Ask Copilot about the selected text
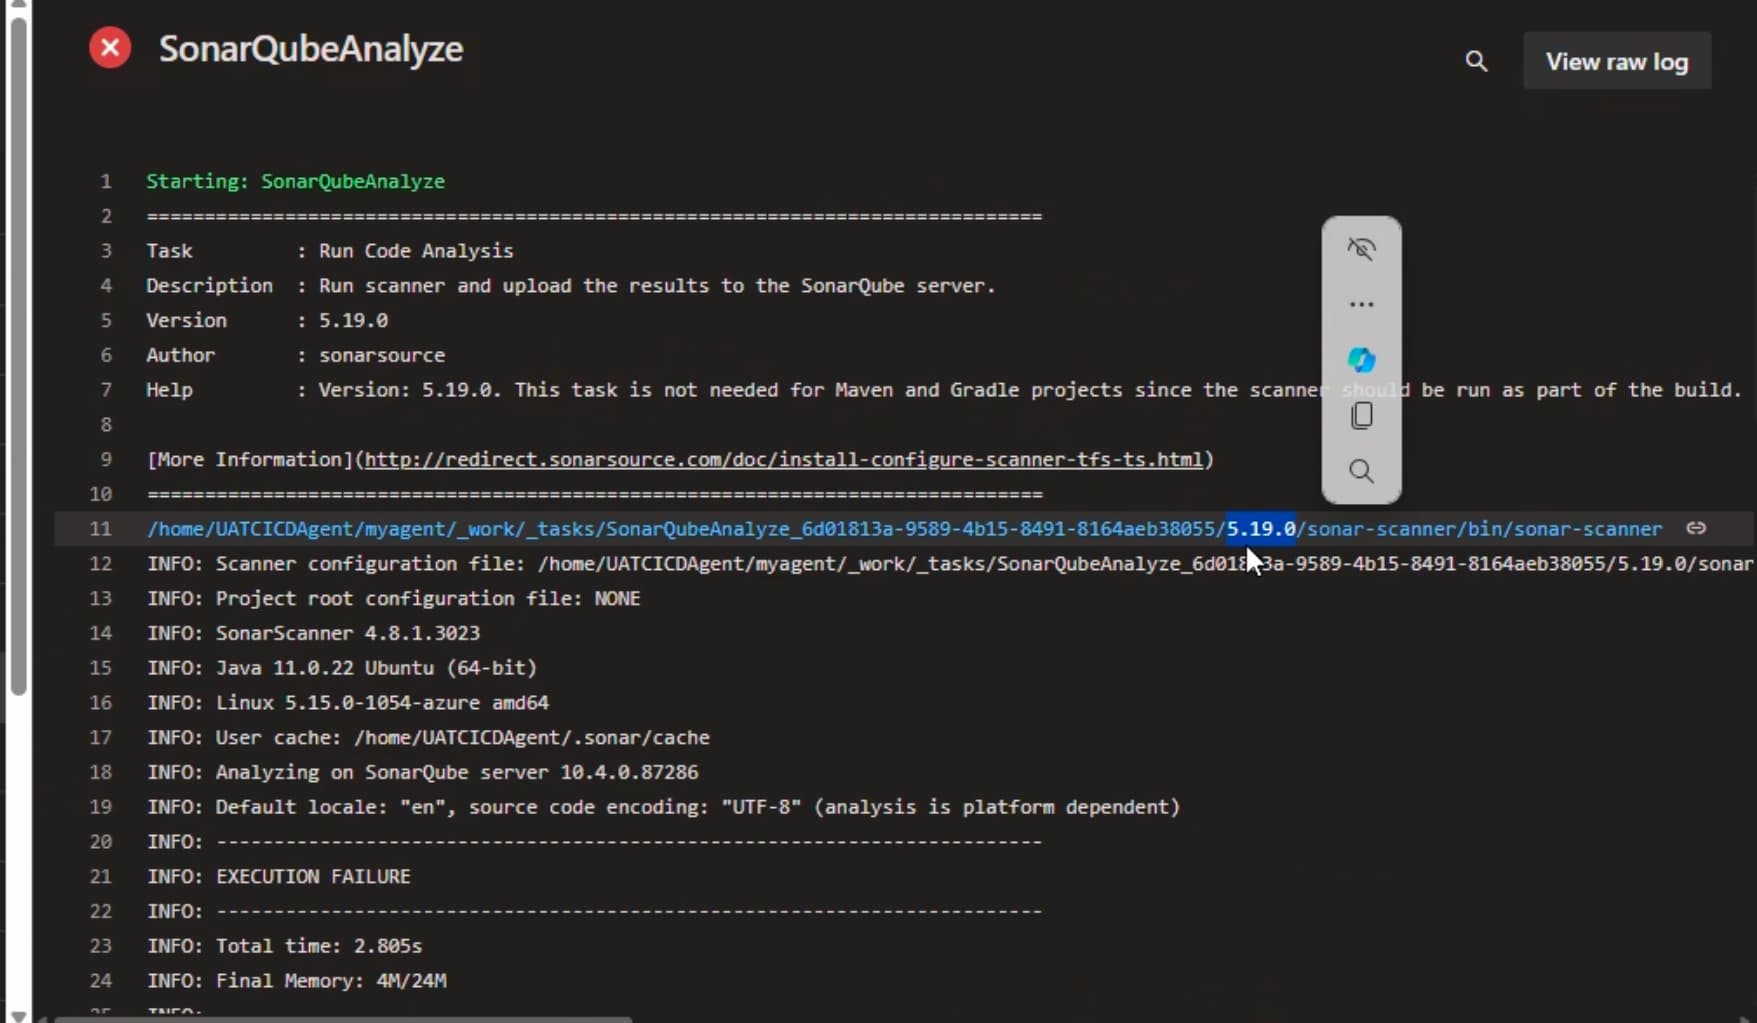Image resolution: width=1757 pixels, height=1023 pixels. click(1361, 359)
